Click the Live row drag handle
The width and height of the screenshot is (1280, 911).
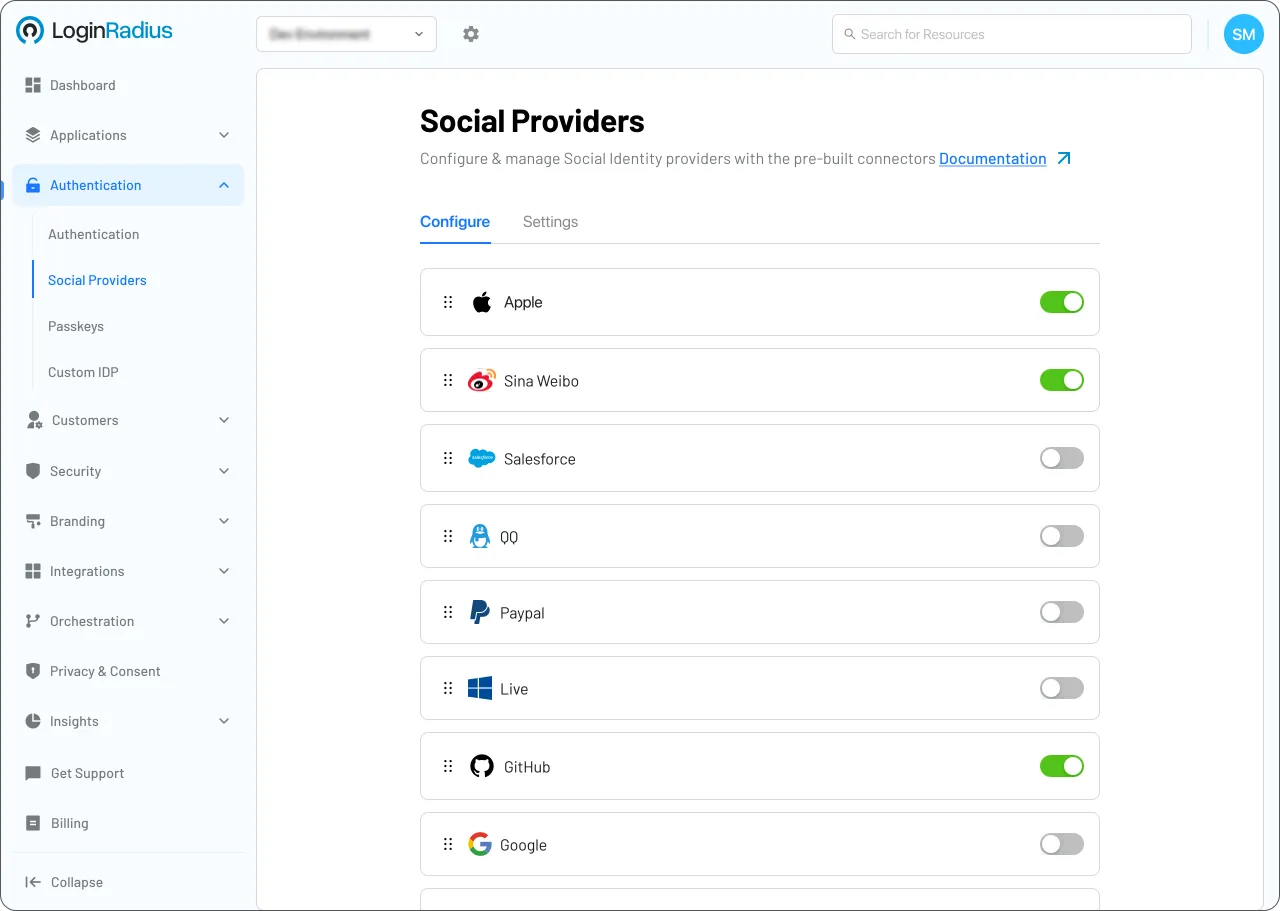[x=448, y=688]
